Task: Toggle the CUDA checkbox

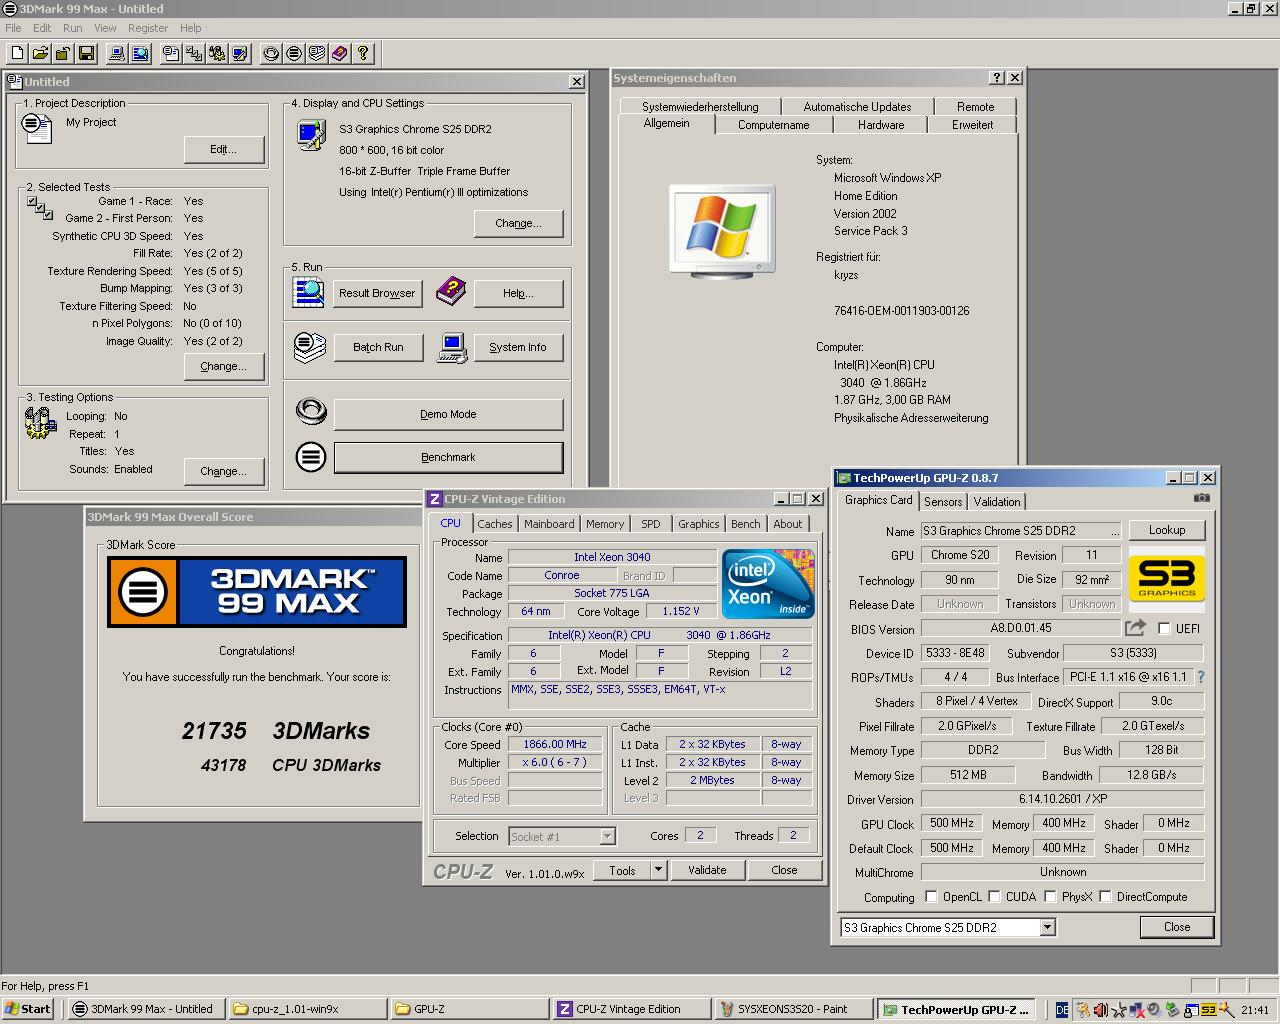Action: coord(995,897)
